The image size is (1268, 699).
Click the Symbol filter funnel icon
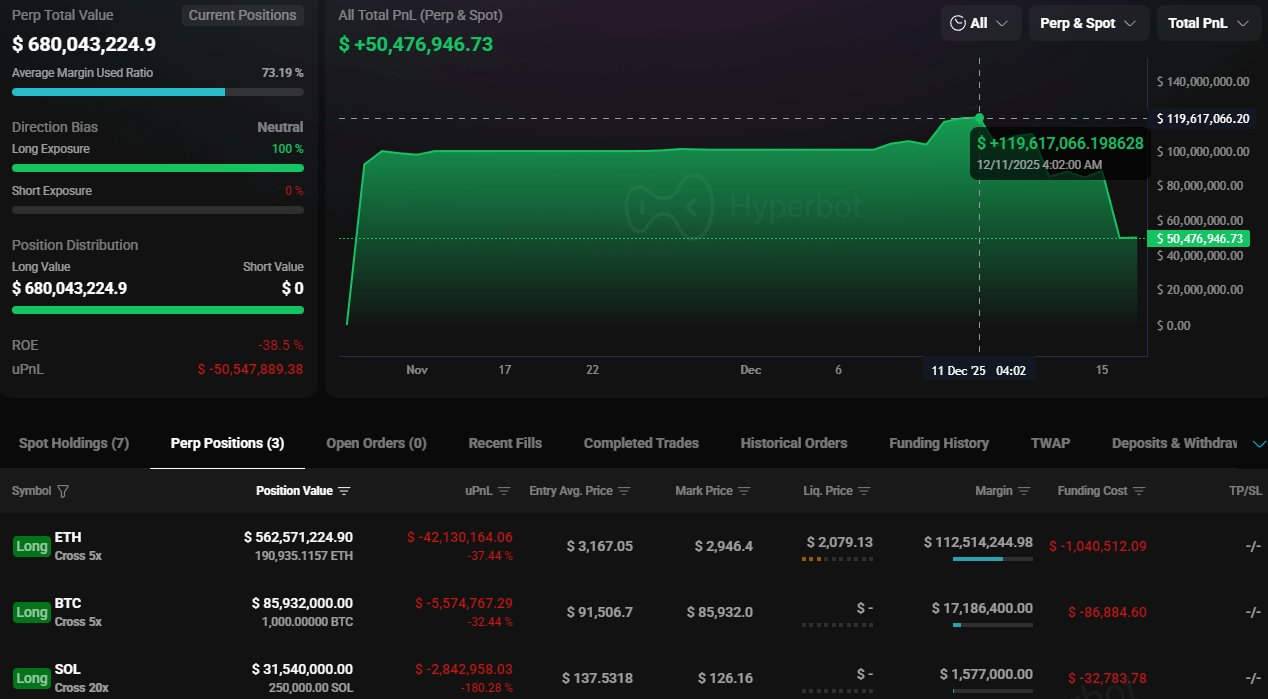64,491
